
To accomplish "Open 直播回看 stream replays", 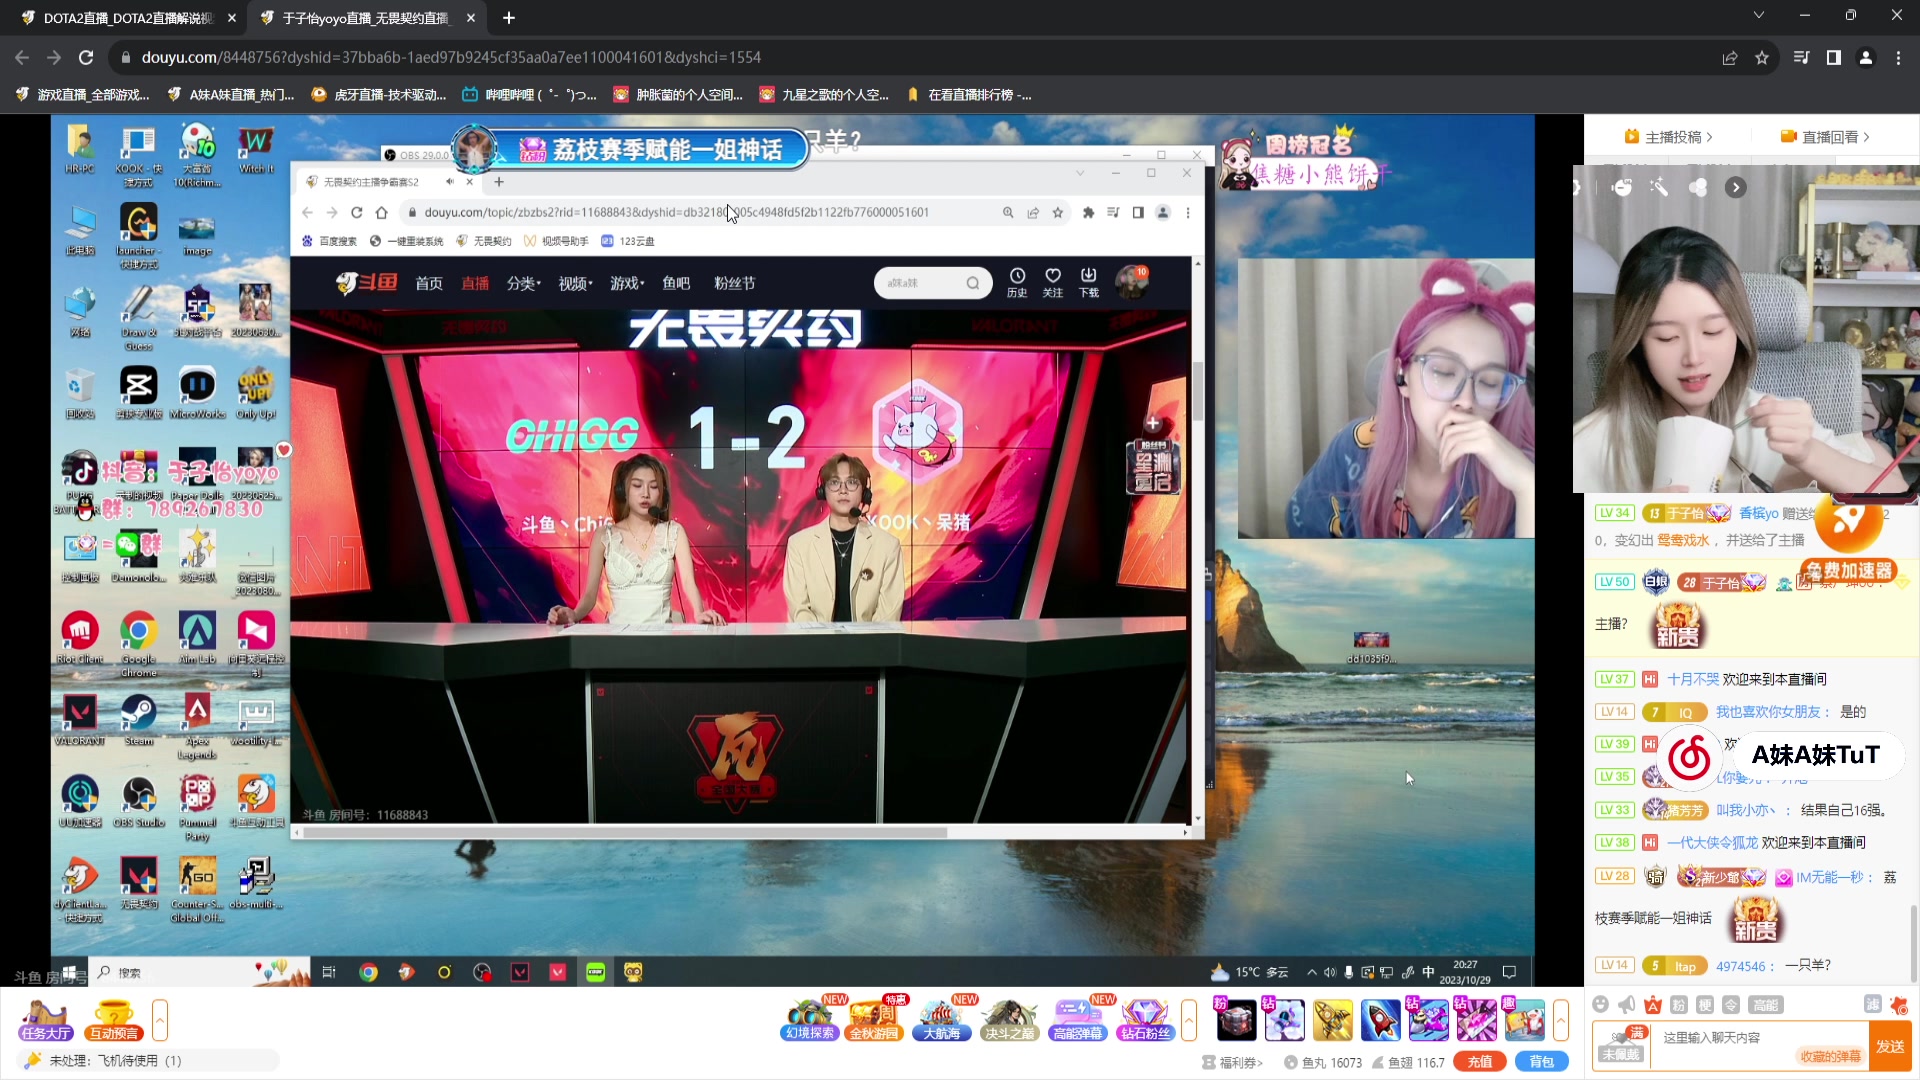I will pos(1825,137).
